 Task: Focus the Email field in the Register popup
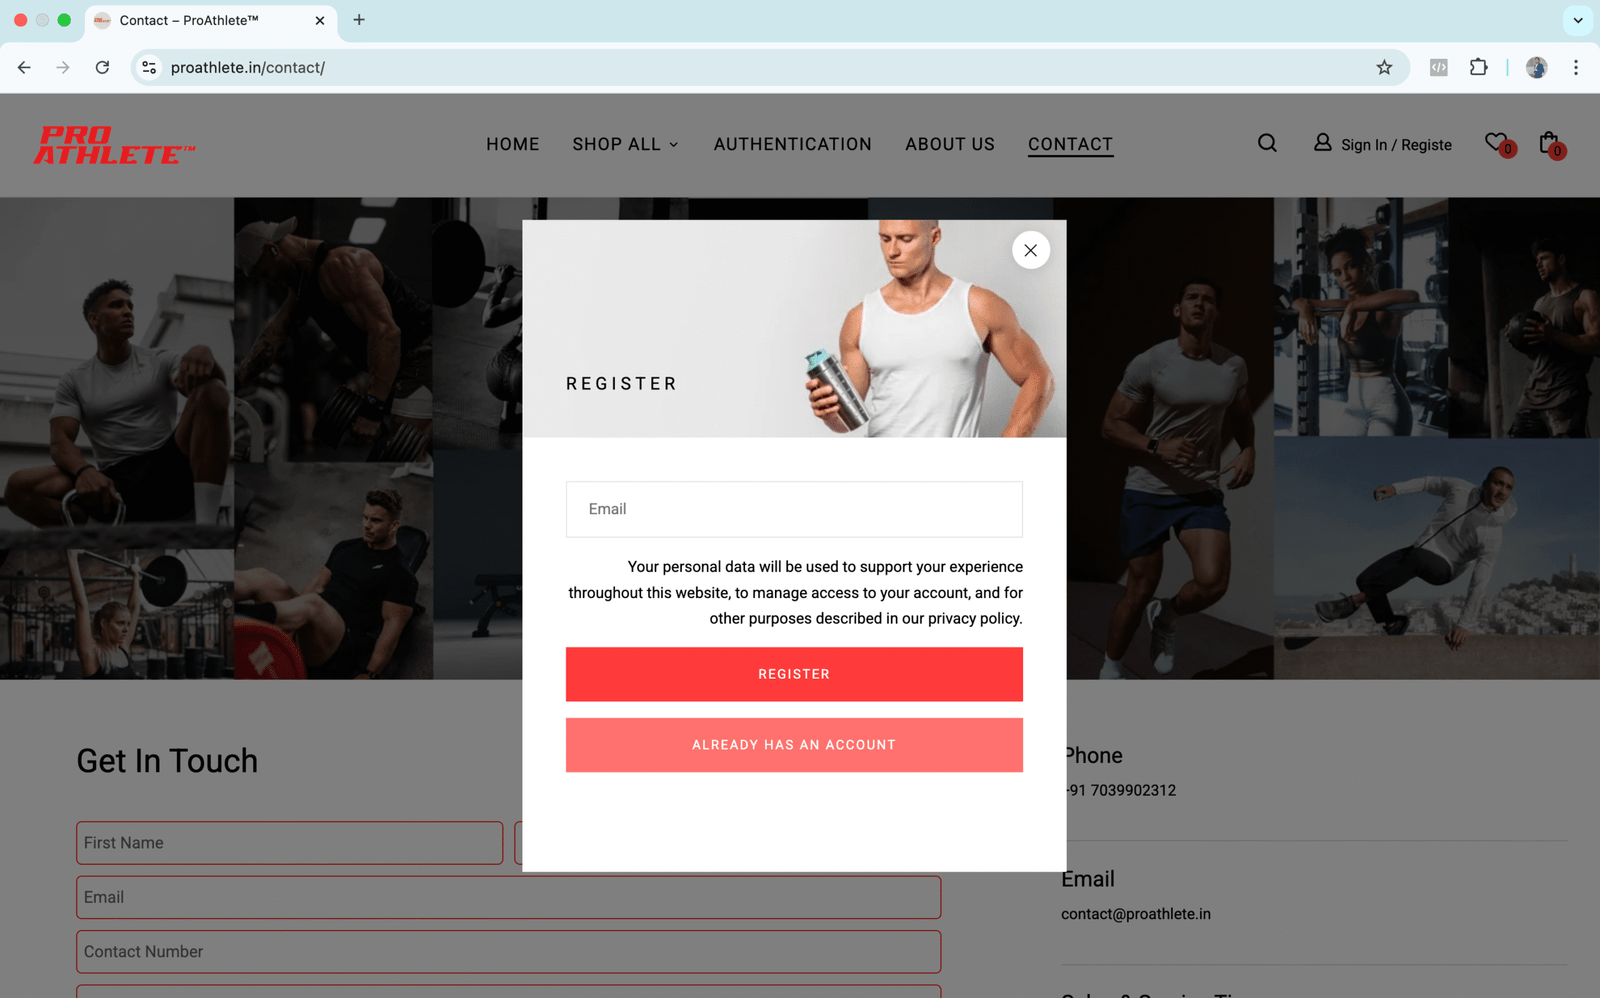(794, 509)
